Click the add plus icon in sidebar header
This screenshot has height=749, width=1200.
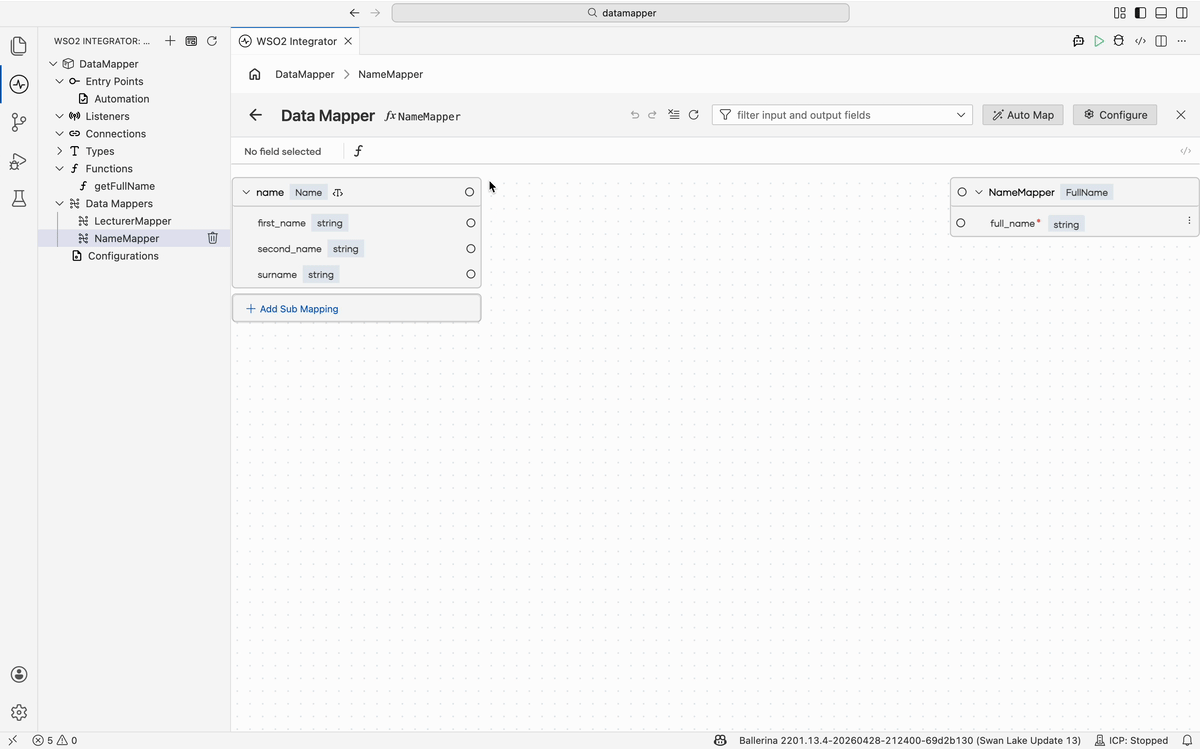point(170,41)
